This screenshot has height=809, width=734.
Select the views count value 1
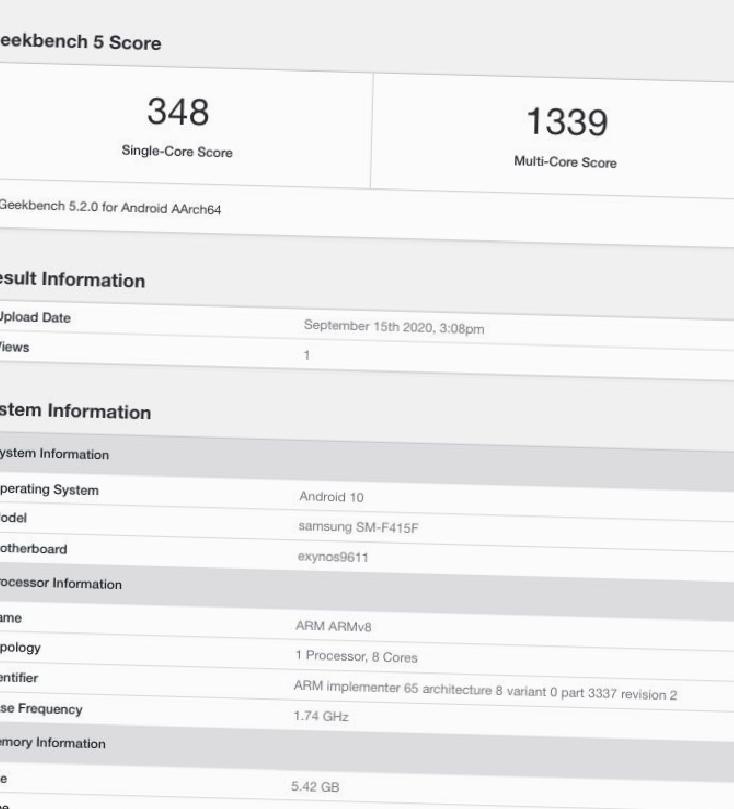tap(307, 355)
